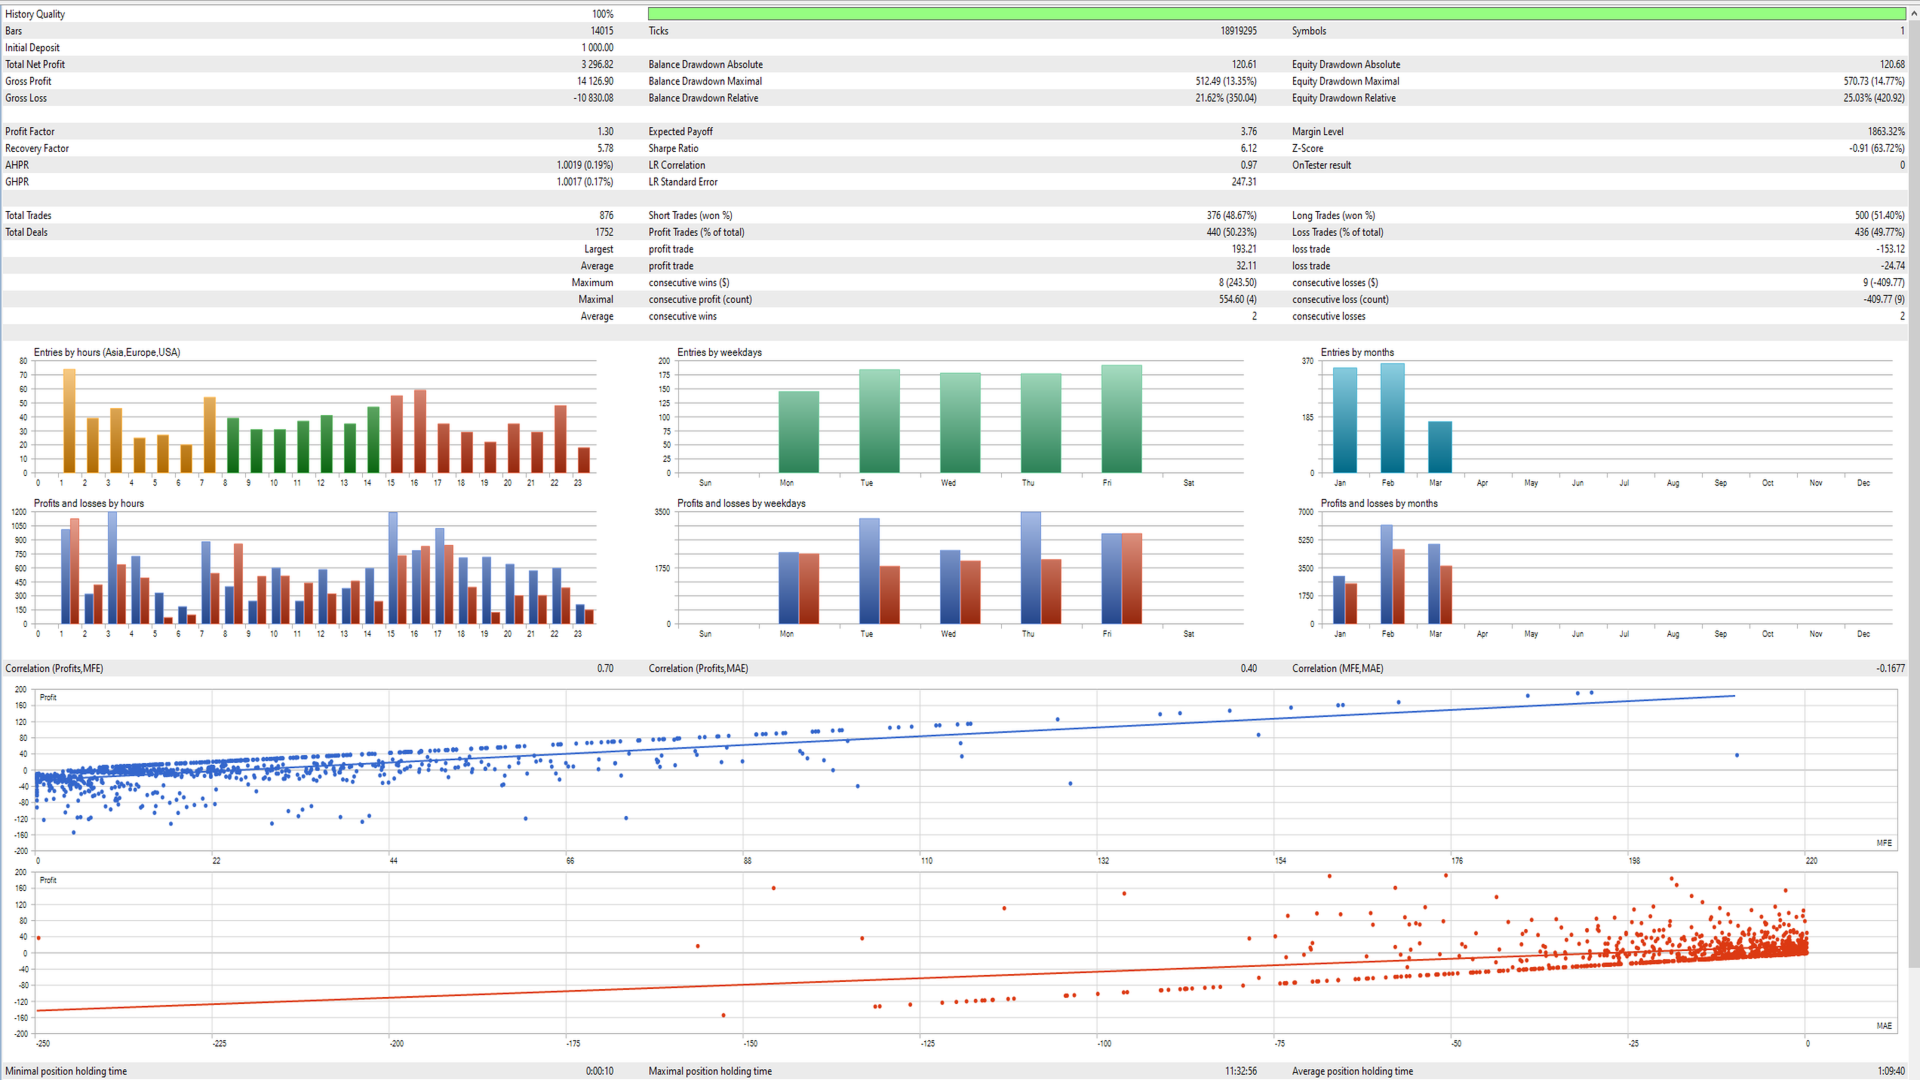Viewport: 1920px width, 1080px height.
Task: Click the Maximal position holding time label
Action: [x=709, y=1072]
